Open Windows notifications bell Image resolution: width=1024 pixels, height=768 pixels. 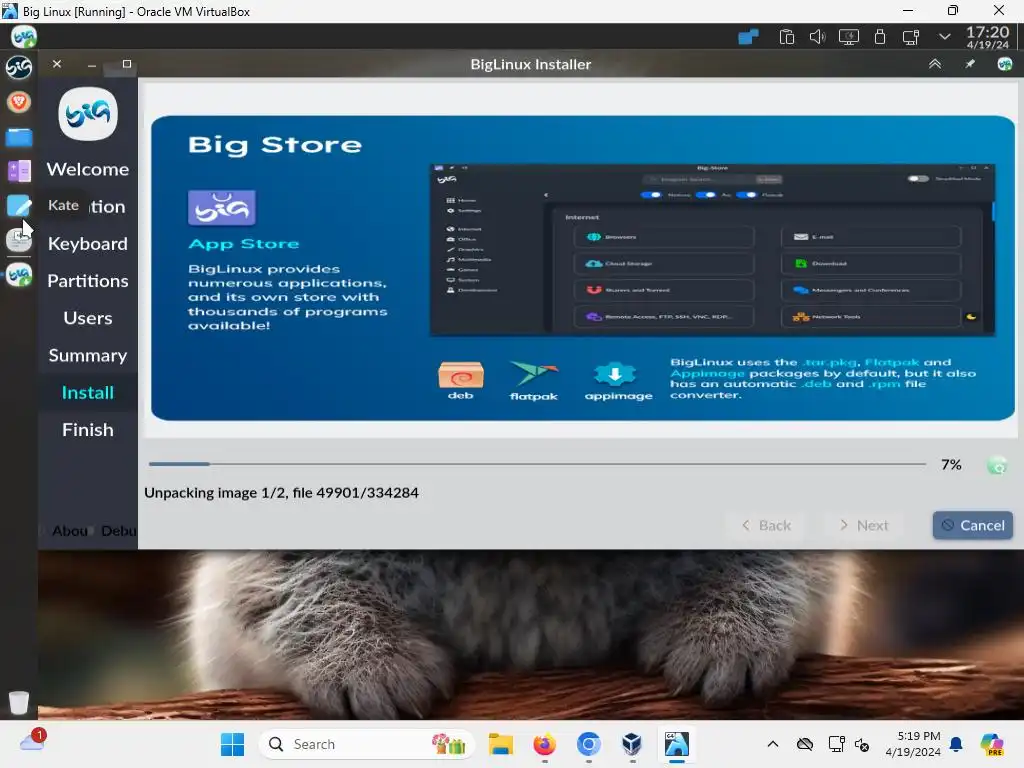coord(956,744)
